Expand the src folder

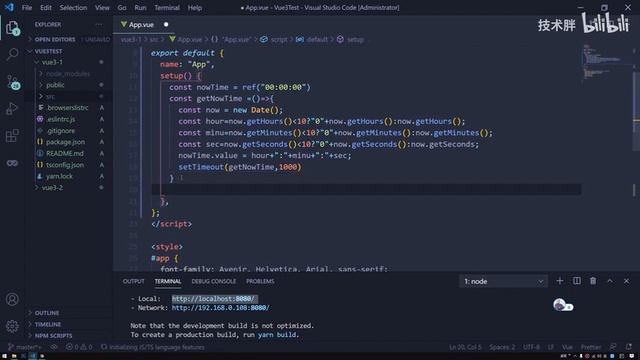coord(50,97)
